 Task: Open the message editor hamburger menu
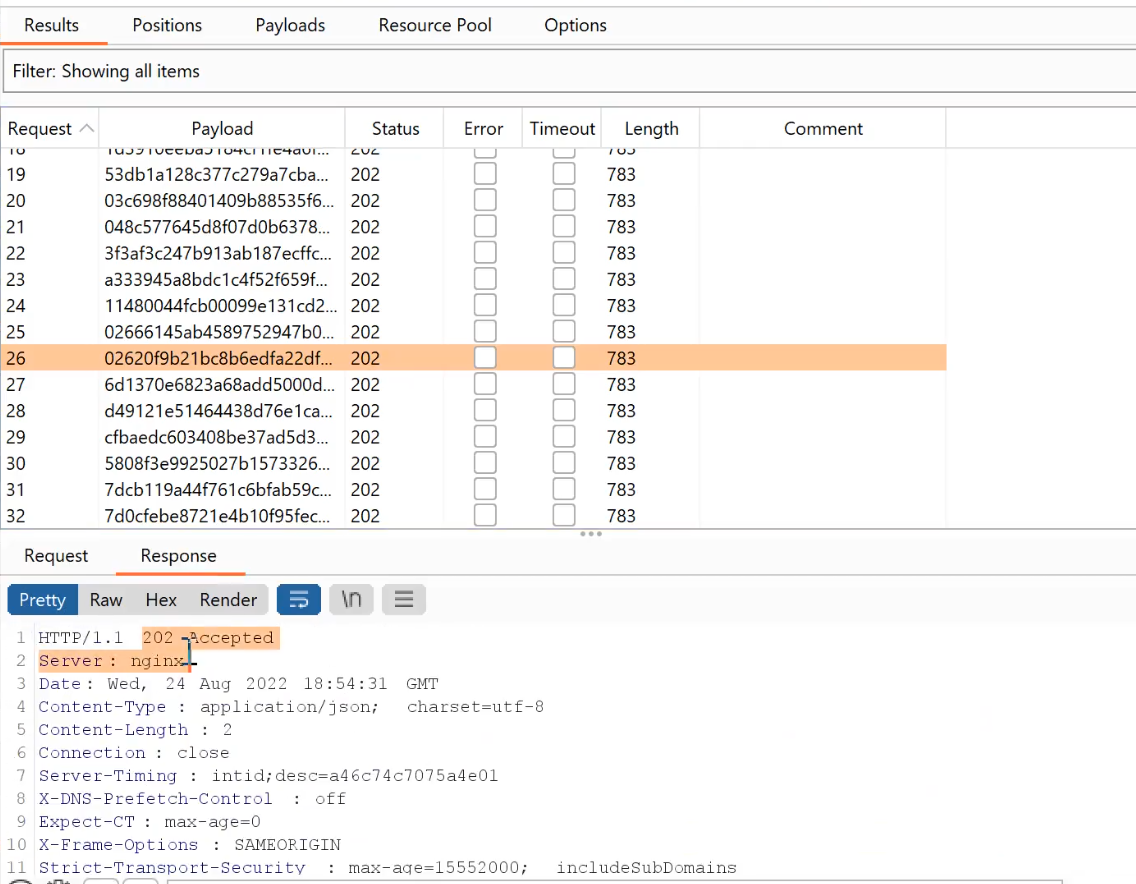pos(404,599)
